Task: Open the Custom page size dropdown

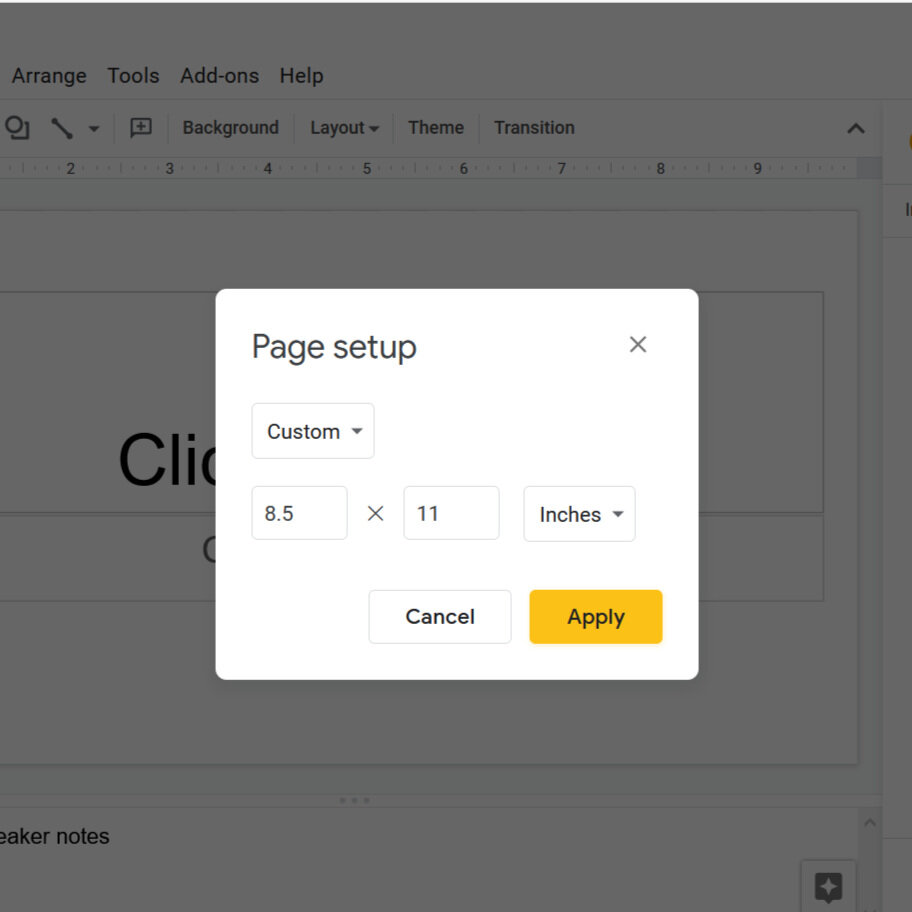Action: tap(313, 431)
